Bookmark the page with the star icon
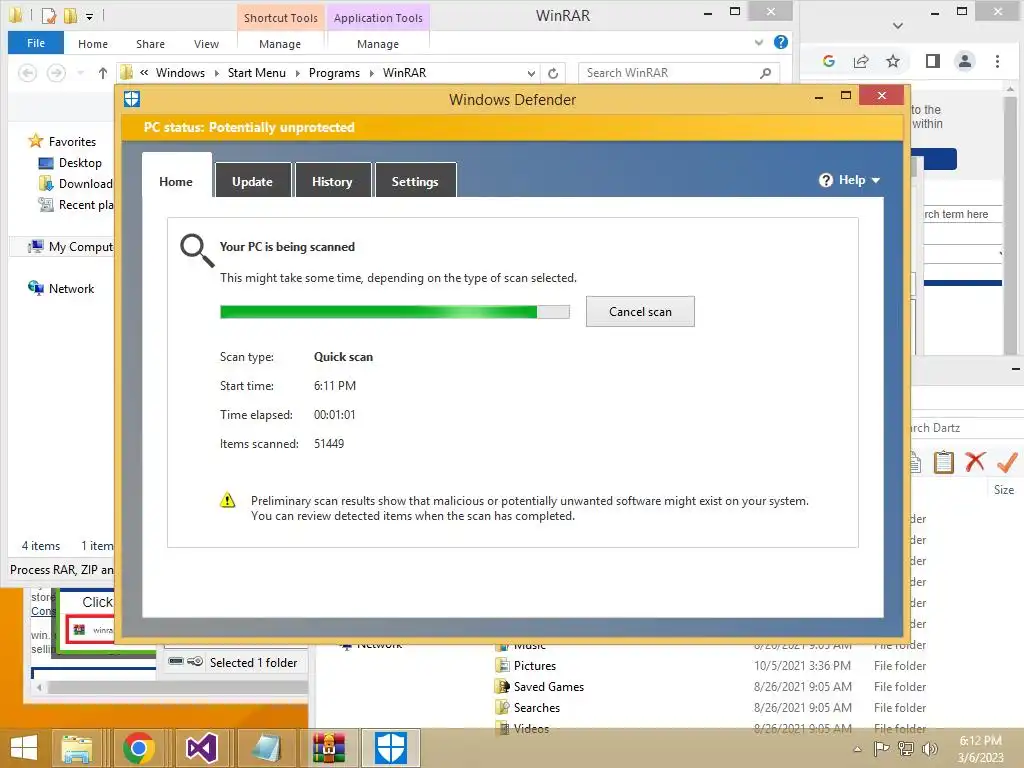 point(893,61)
